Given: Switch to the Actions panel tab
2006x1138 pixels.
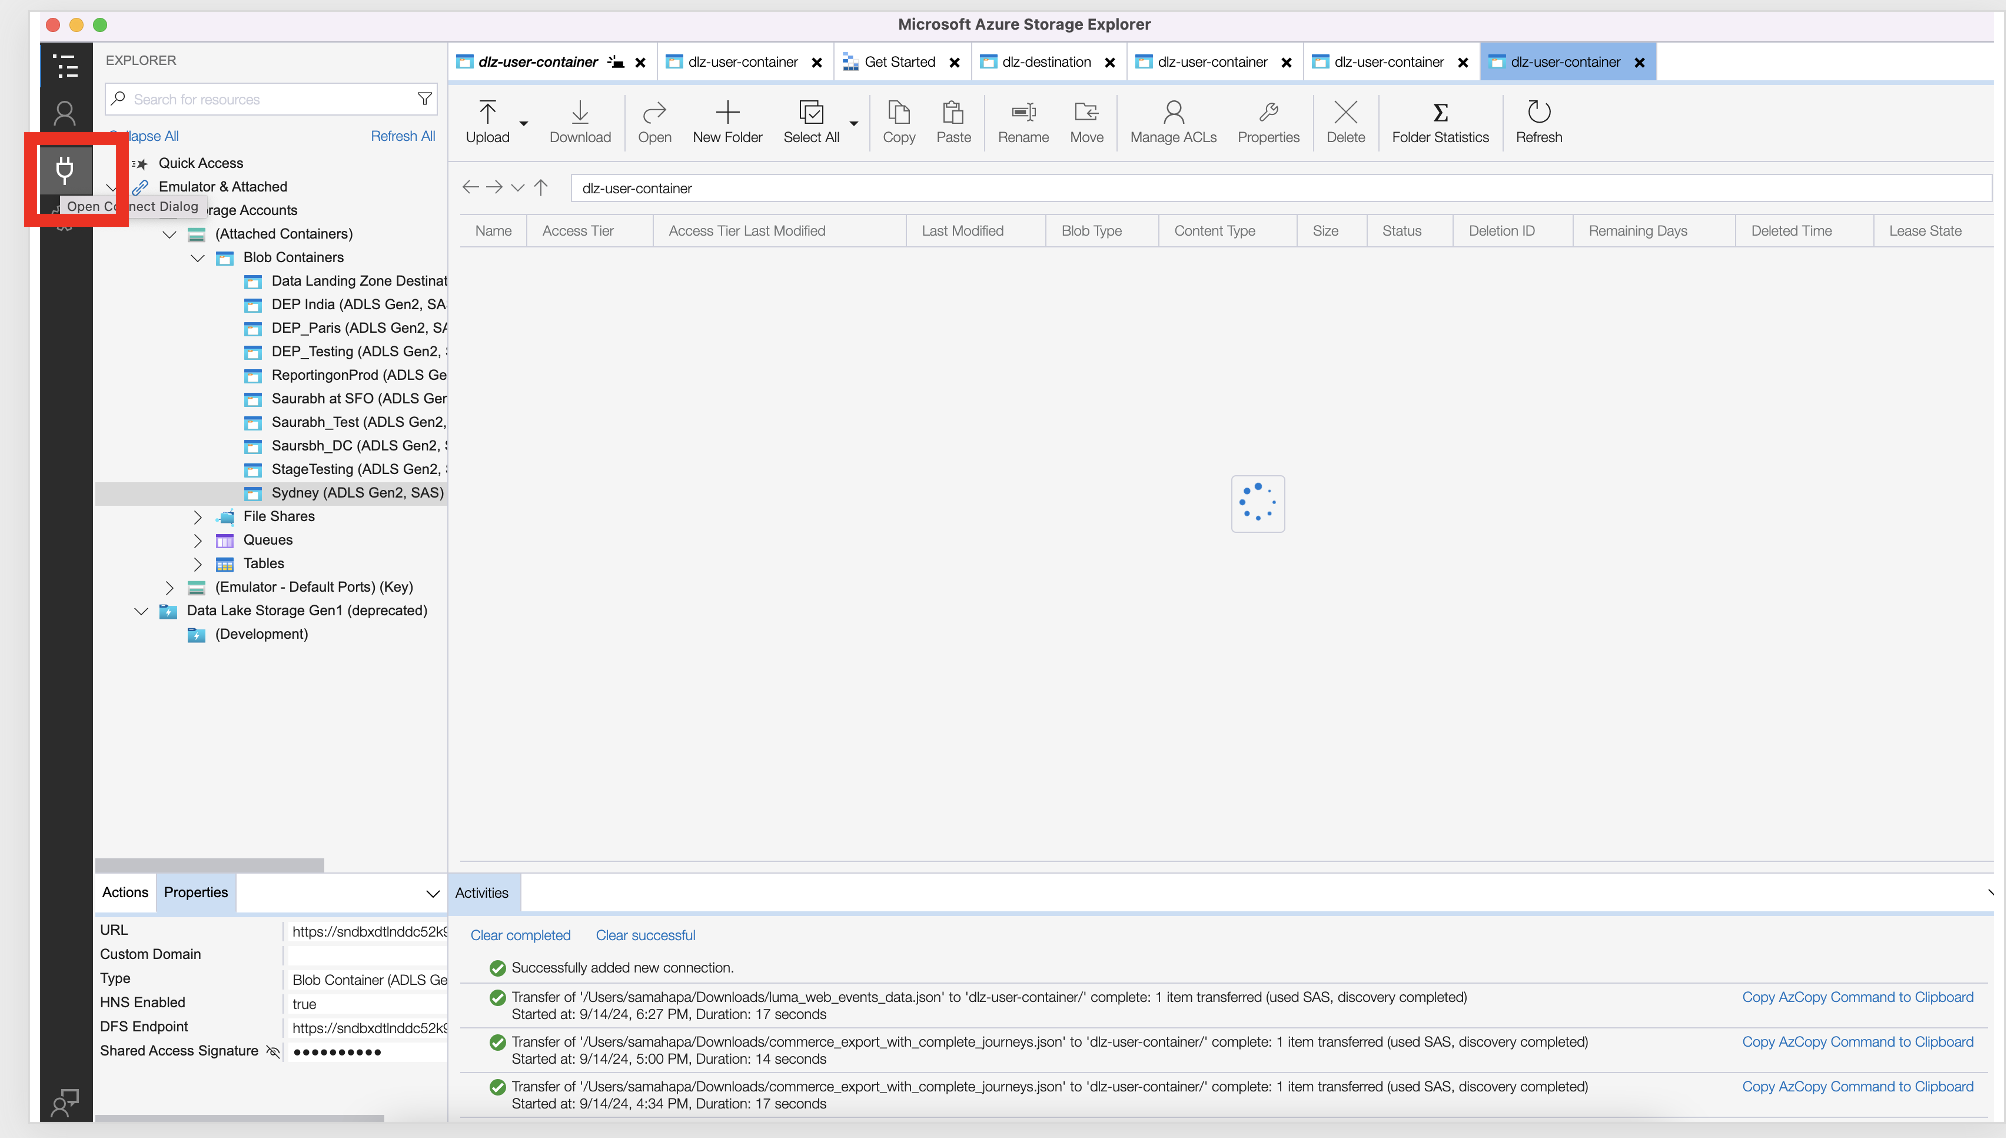Looking at the screenshot, I should click(x=125, y=892).
